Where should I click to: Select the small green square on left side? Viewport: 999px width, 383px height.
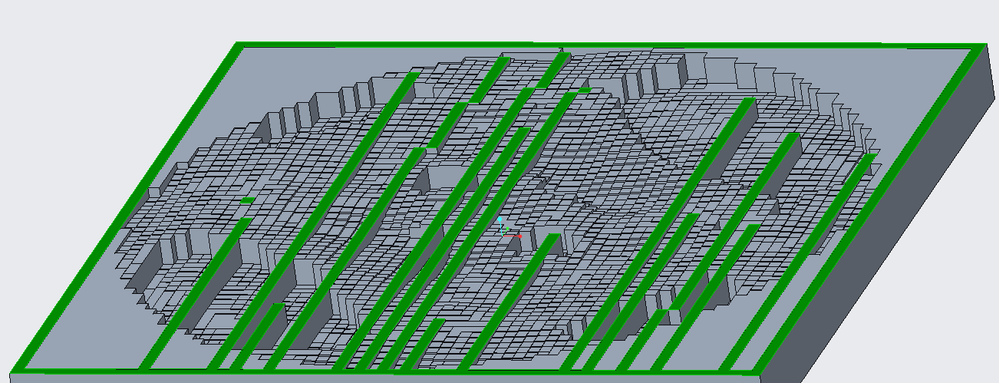[247, 200]
